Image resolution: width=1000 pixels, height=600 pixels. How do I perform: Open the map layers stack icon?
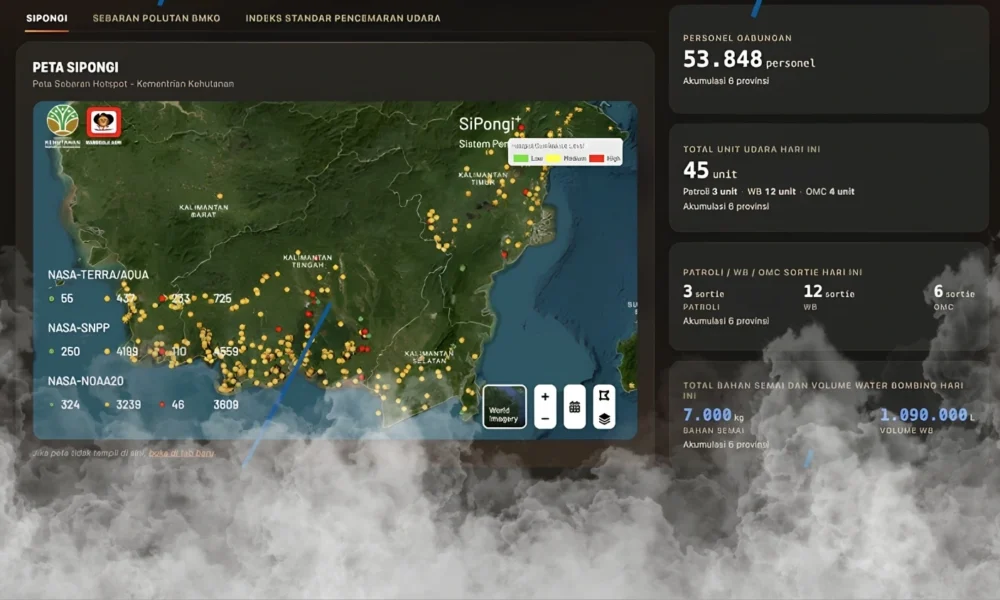[604, 418]
